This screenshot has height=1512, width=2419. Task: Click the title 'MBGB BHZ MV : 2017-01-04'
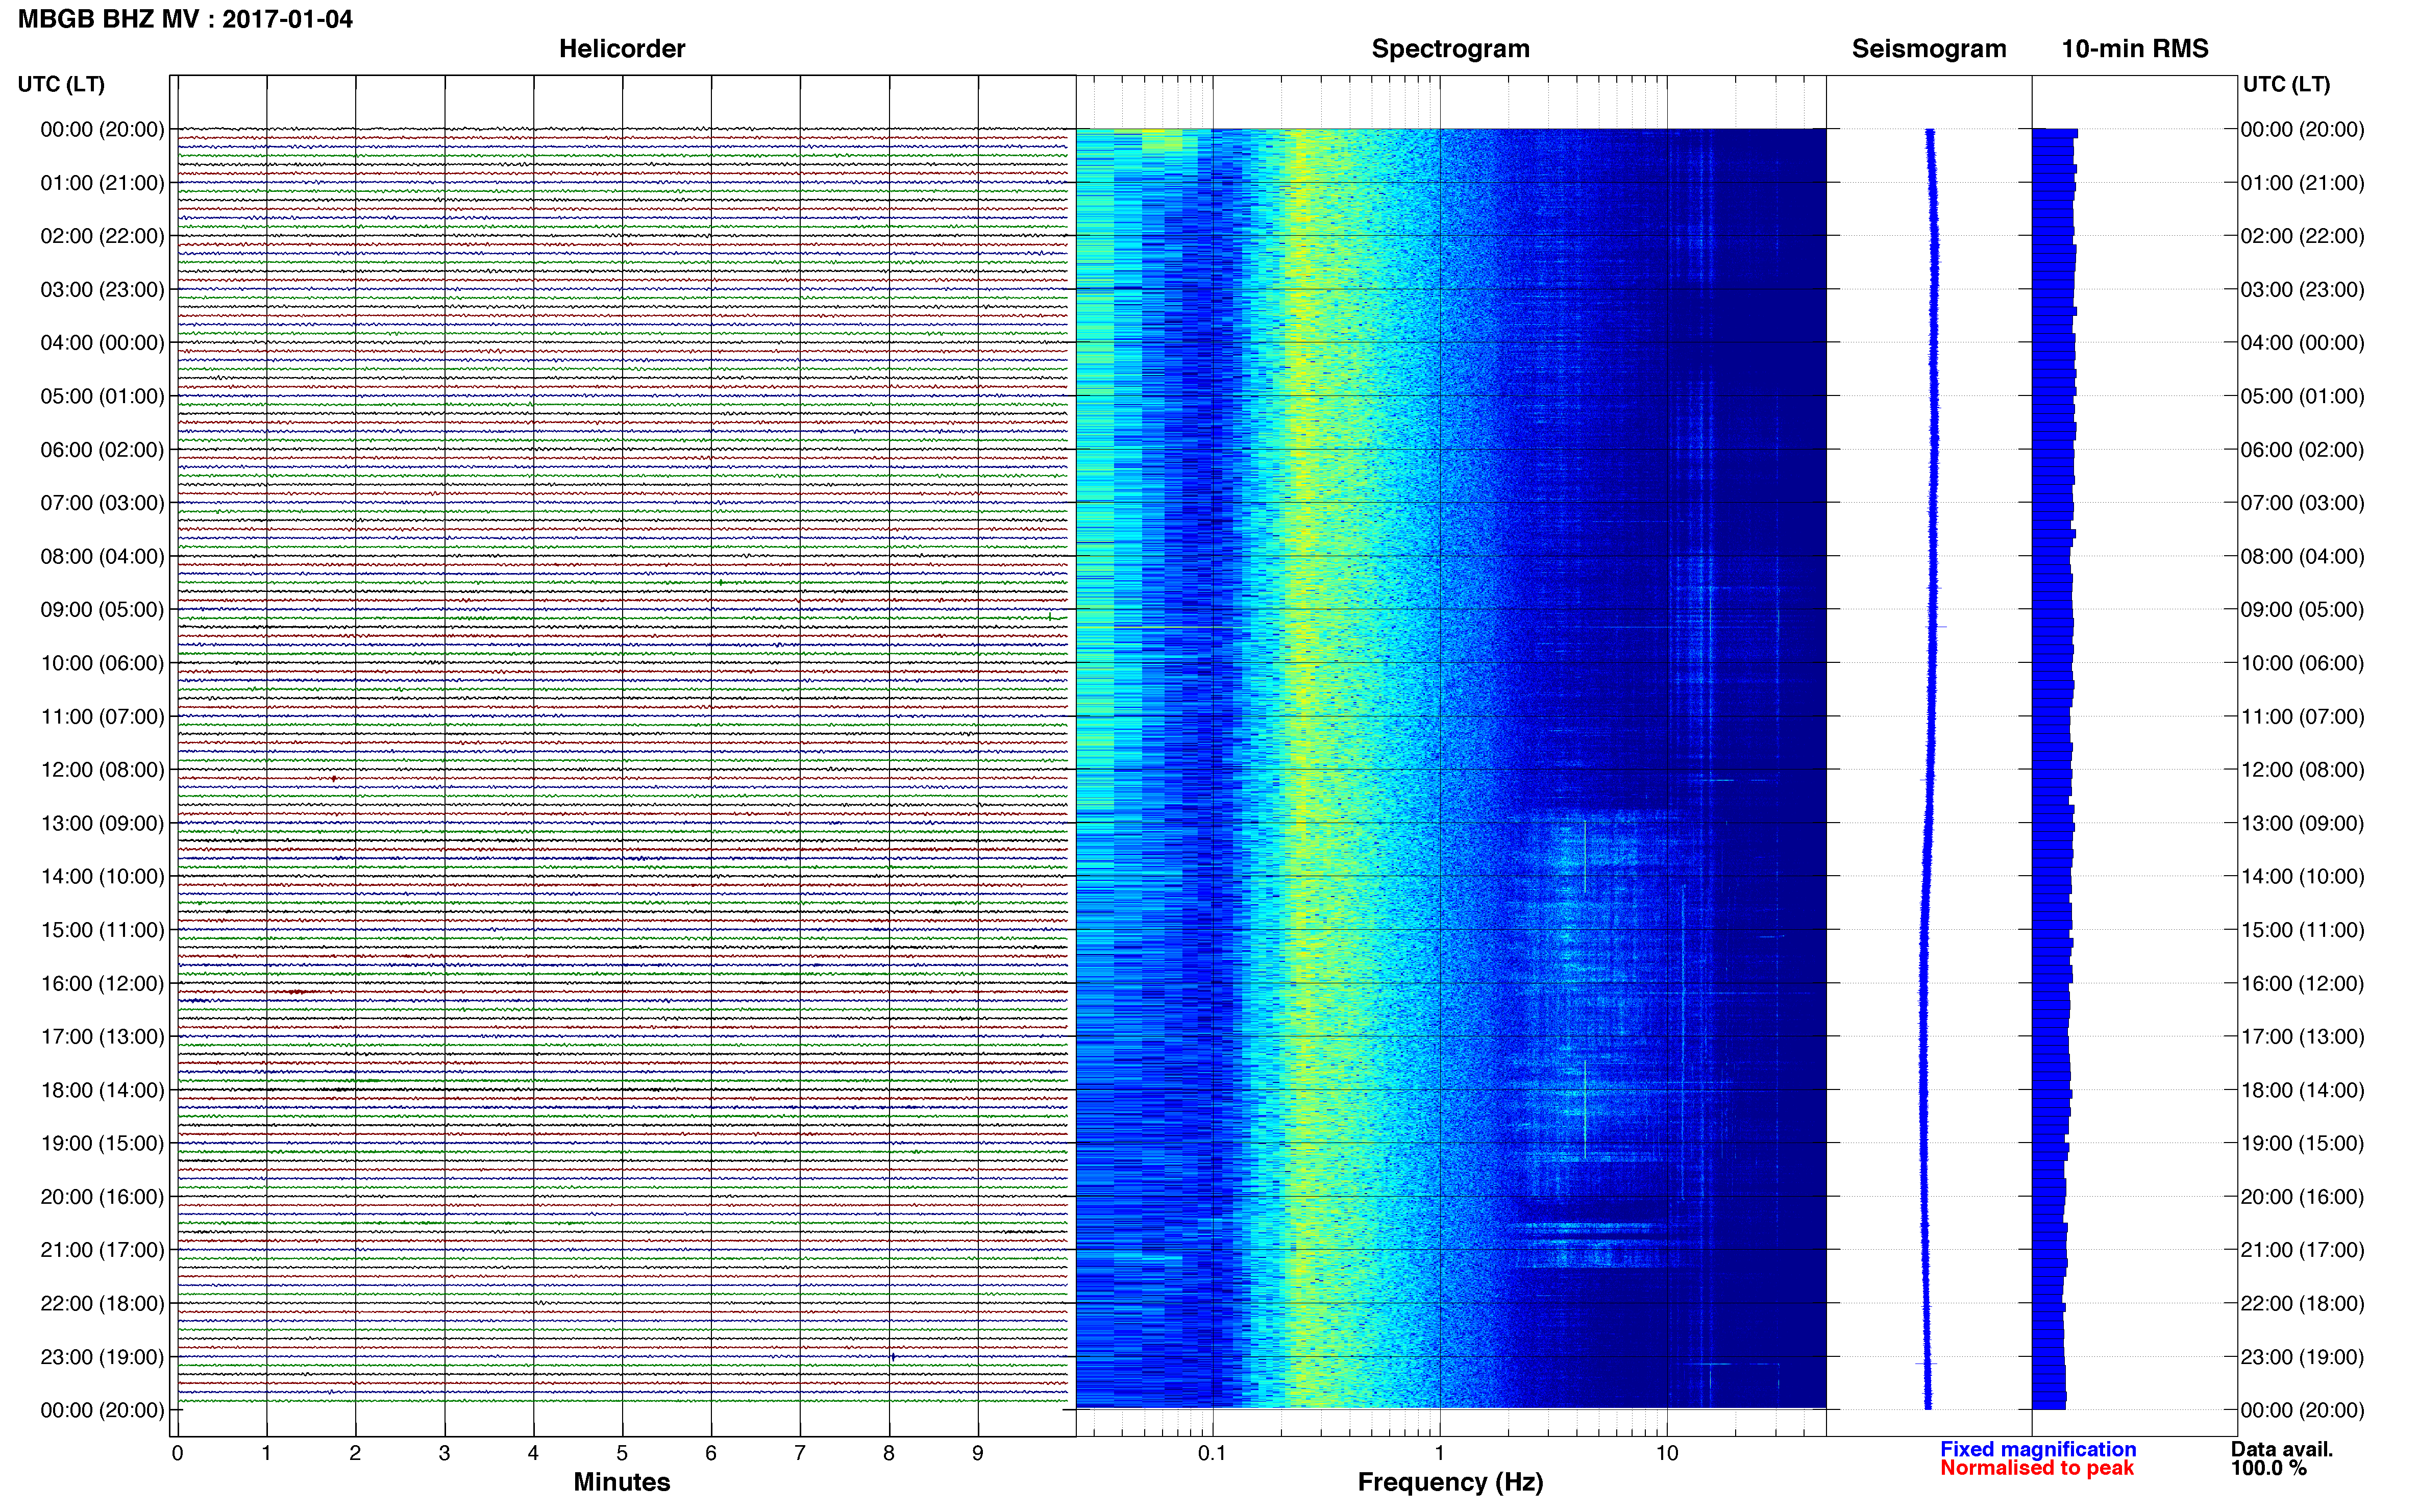point(185,19)
